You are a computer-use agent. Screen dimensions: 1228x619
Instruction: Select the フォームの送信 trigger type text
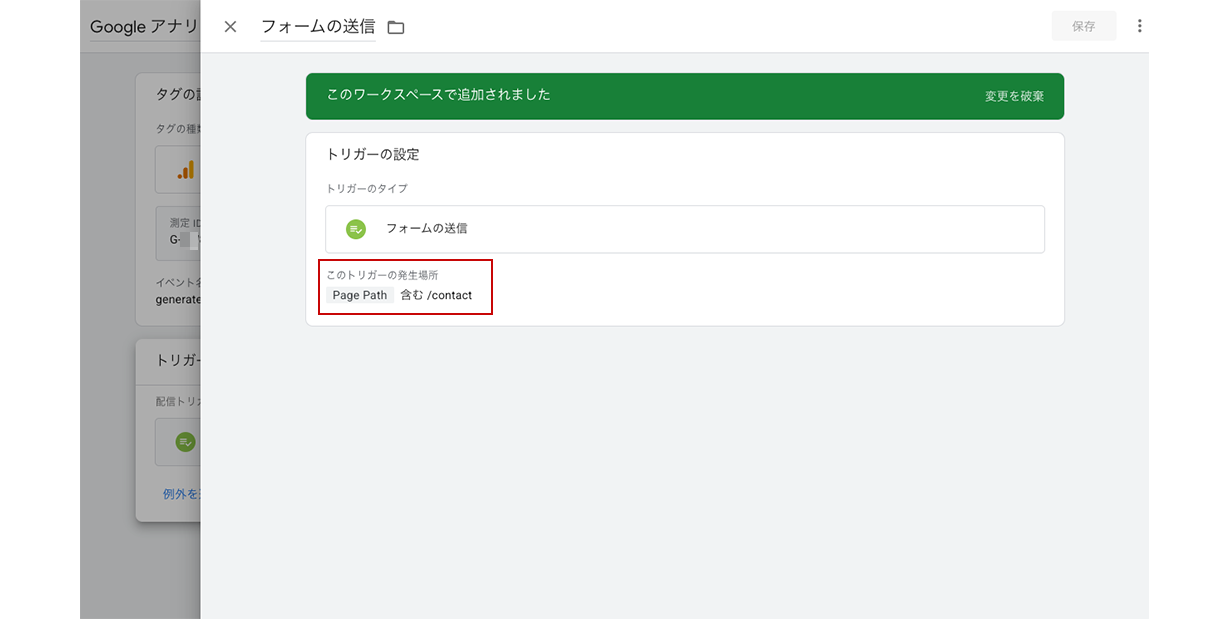426,228
